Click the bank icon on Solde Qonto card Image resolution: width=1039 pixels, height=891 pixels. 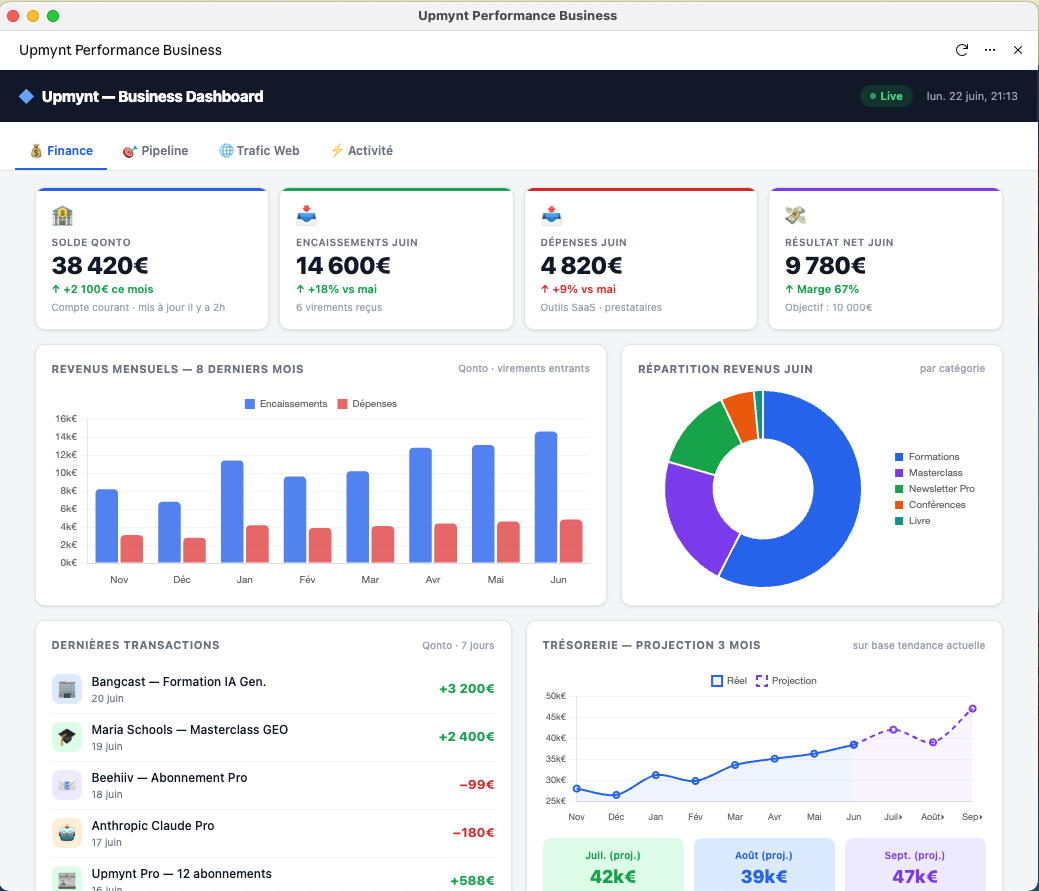pos(62,216)
